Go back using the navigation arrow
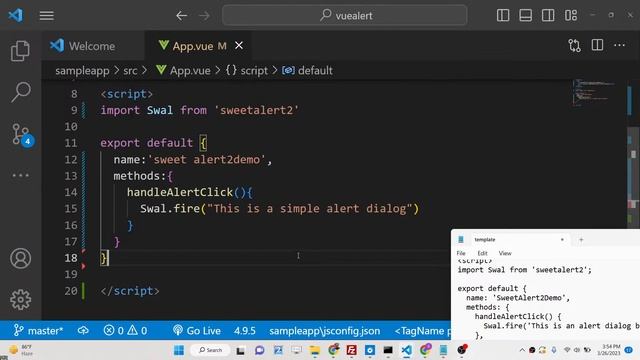Viewport: 640px width, 360px height. point(182,16)
